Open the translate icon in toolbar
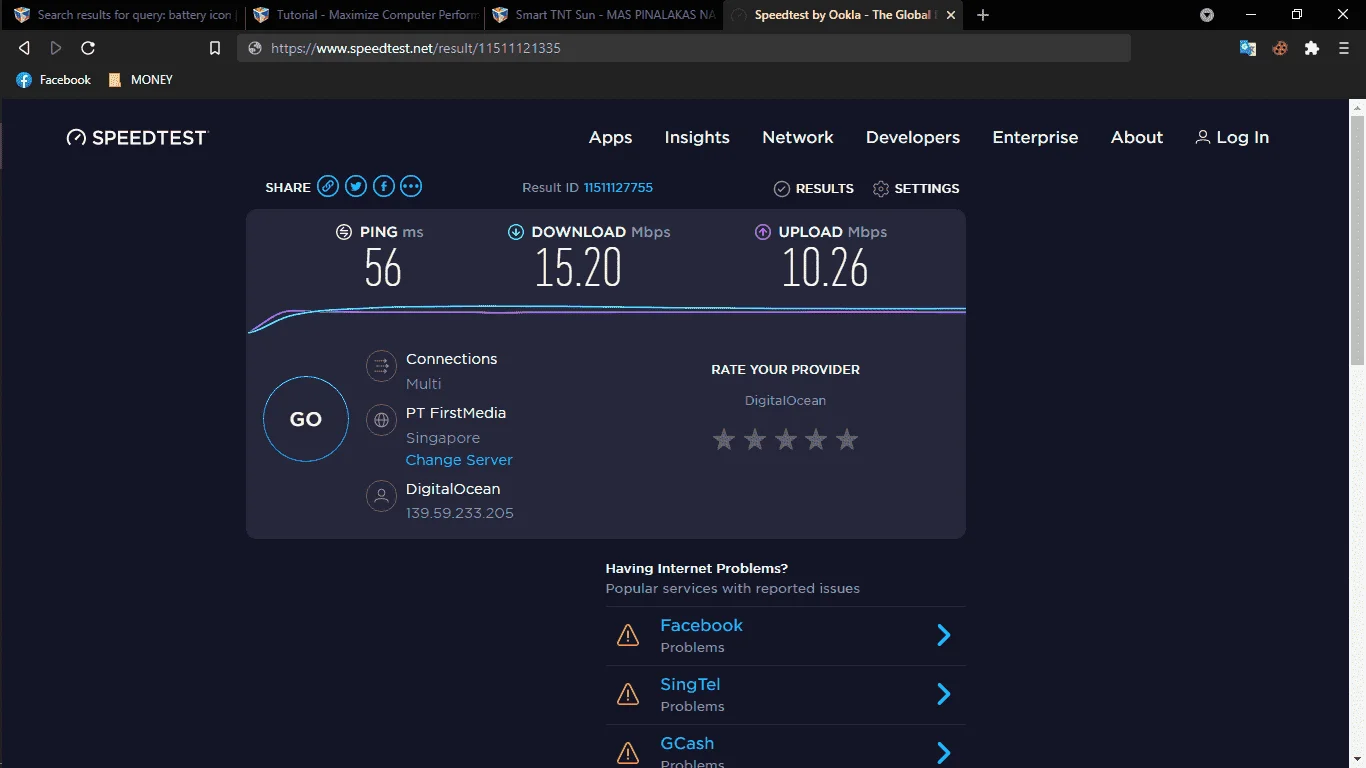The image size is (1366, 768). pyautogui.click(x=1248, y=48)
